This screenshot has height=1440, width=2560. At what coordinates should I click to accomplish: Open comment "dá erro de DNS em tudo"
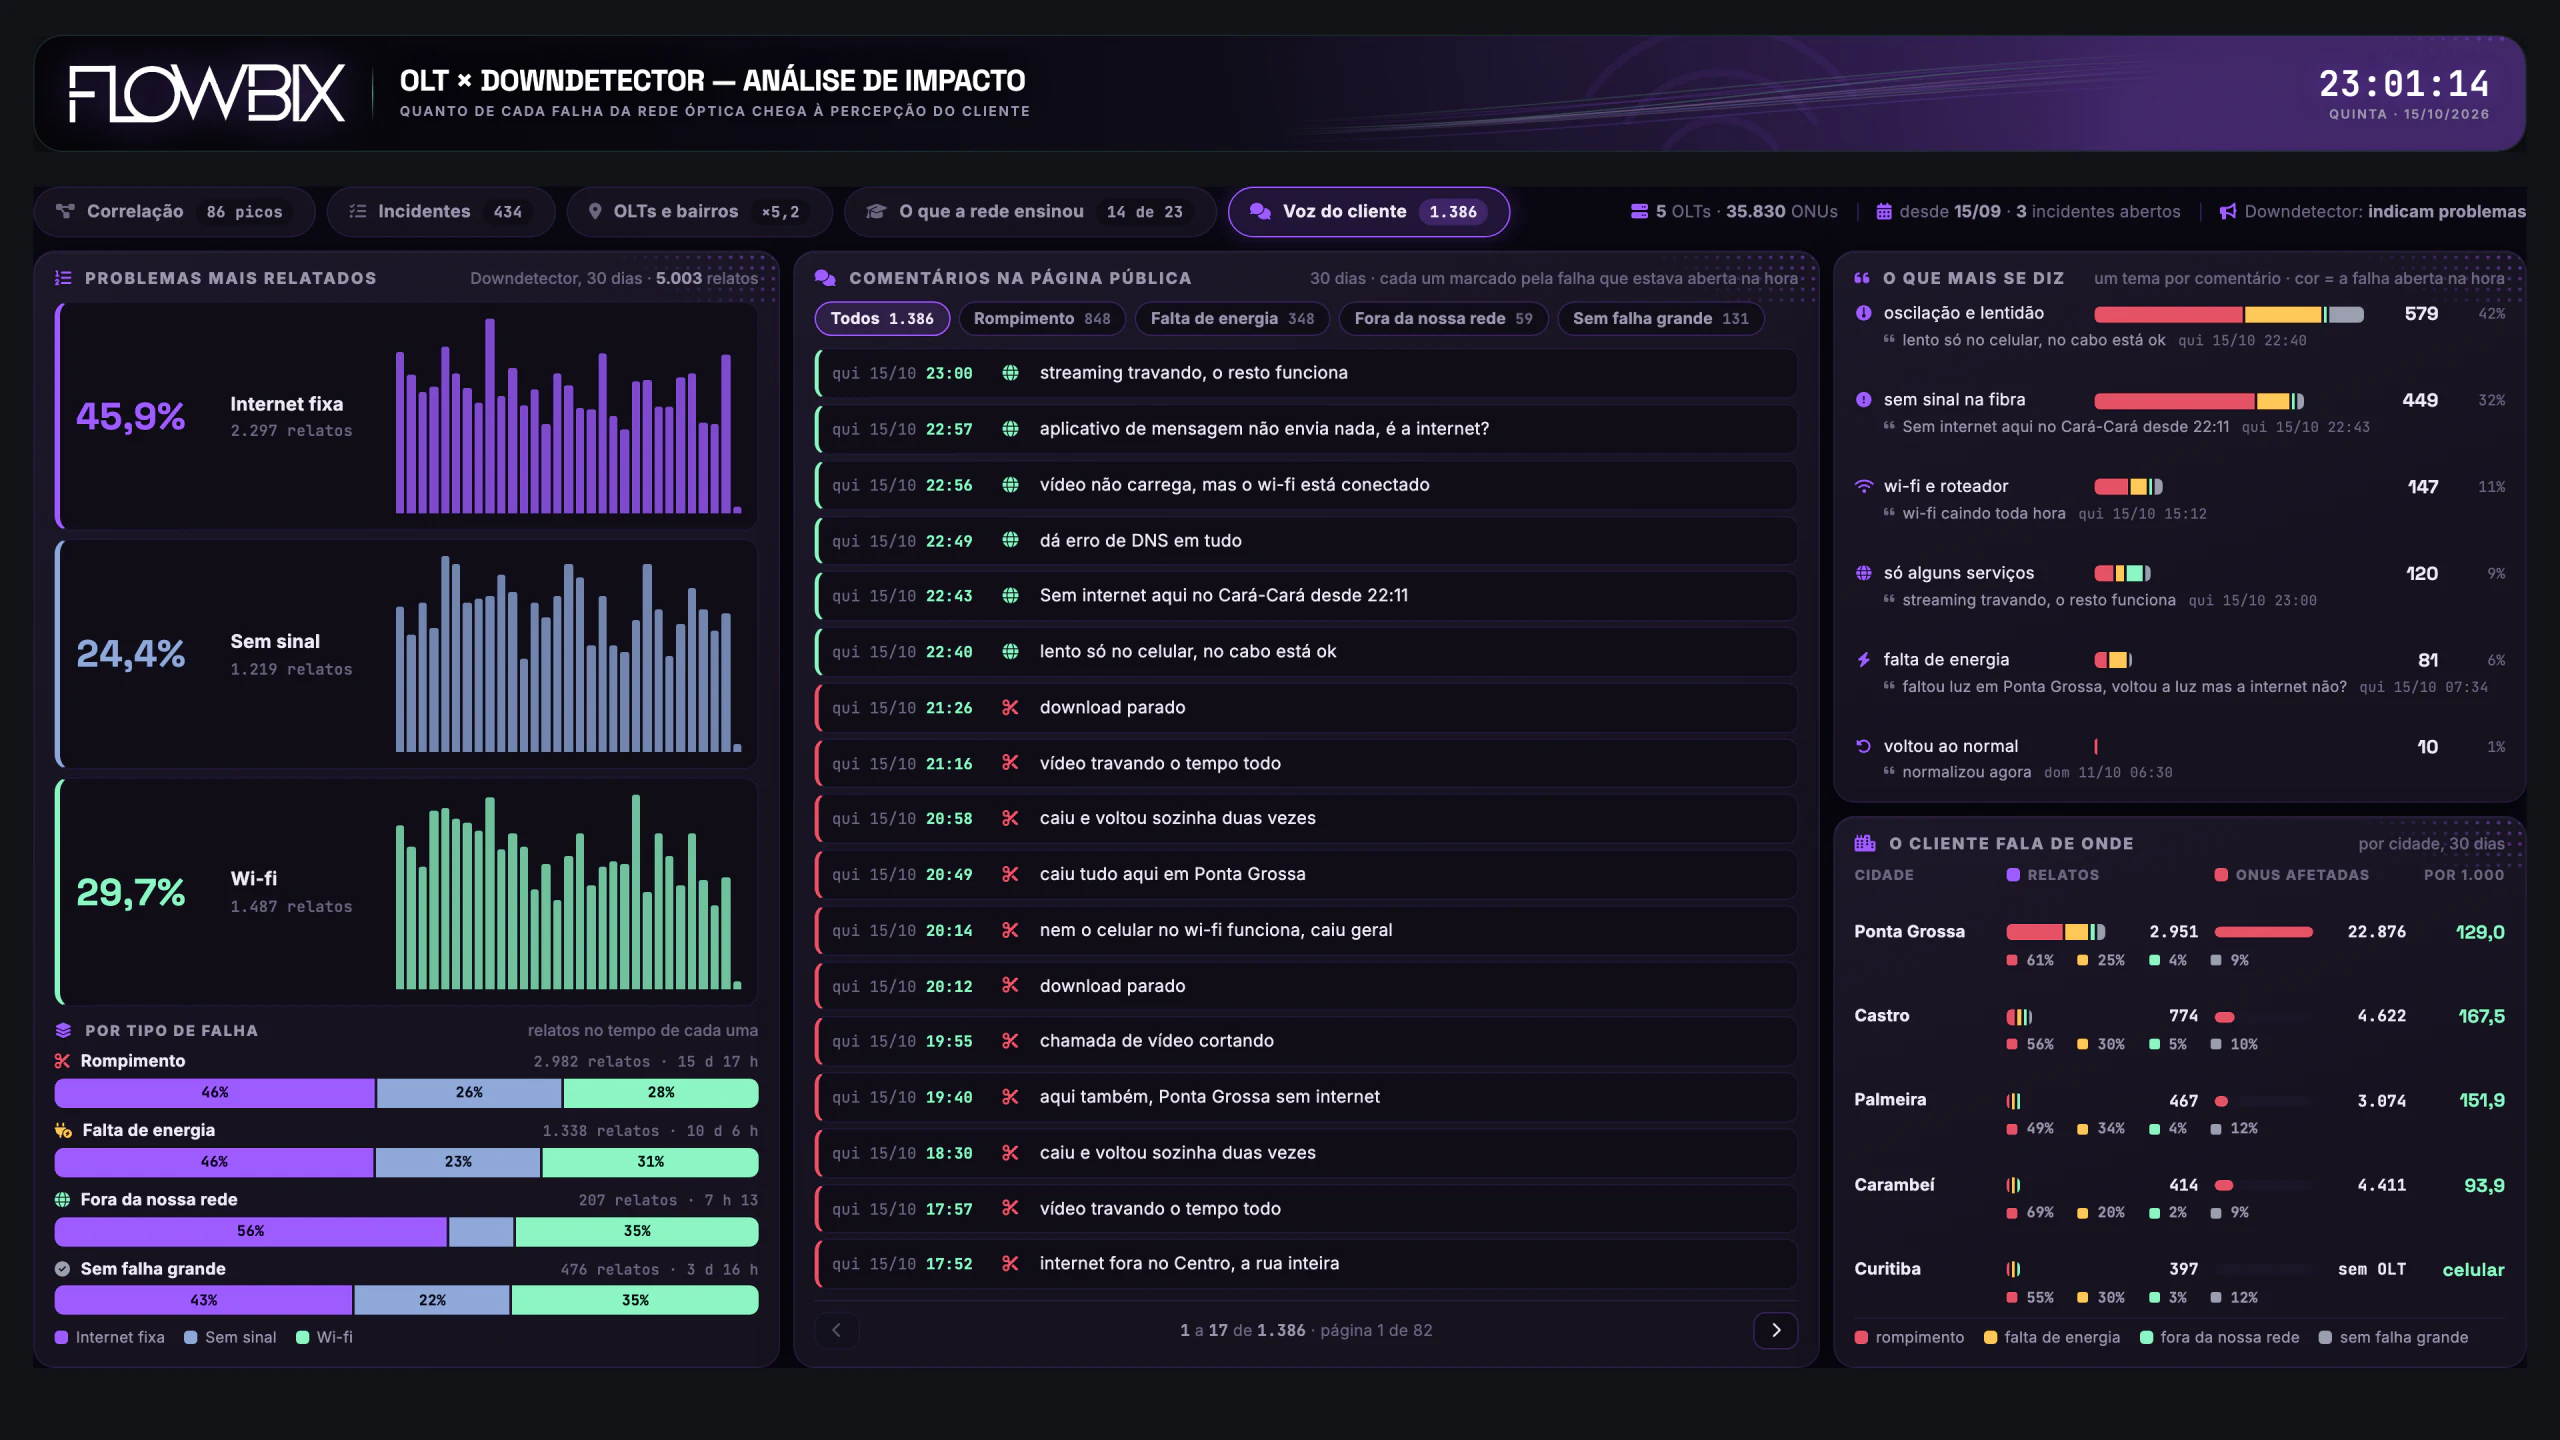tap(1306, 541)
